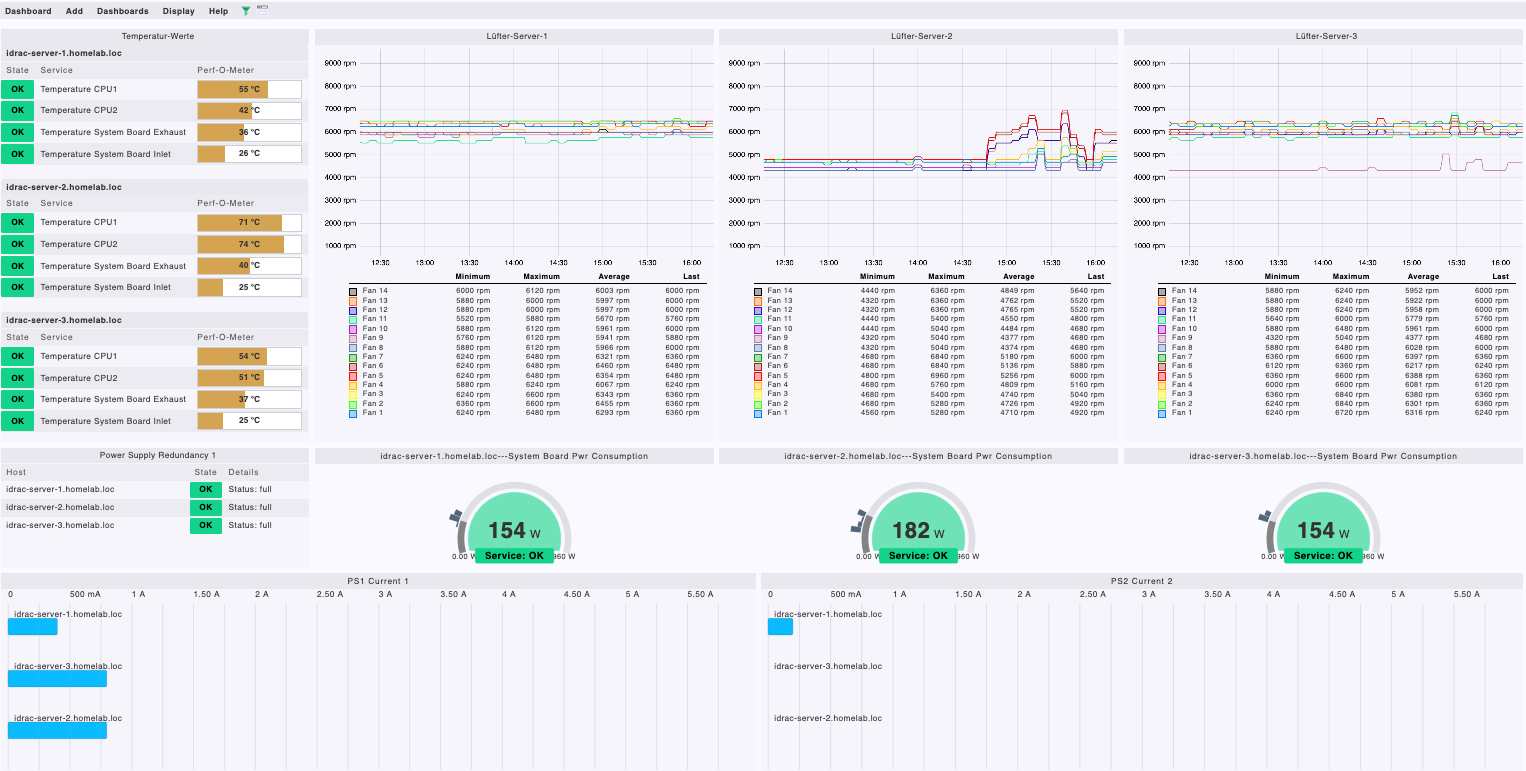Image resolution: width=1526 pixels, height=771 pixels.
Task: Click OK state icon for Temperature CPU2 on idrac-server-3
Action: (x=18, y=377)
